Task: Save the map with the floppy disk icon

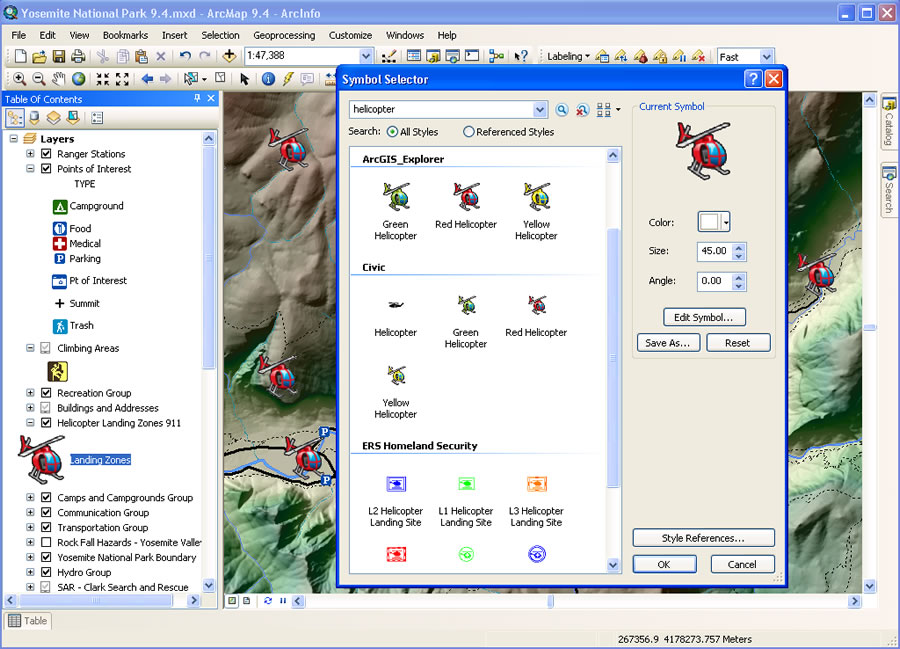Action: click(x=59, y=56)
